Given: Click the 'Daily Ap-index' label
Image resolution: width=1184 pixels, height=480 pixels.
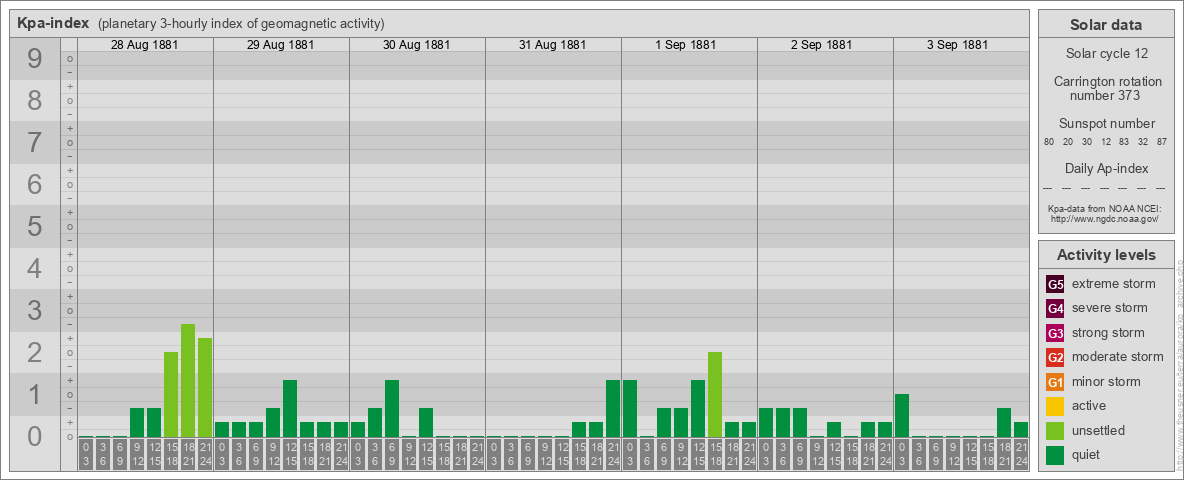Looking at the screenshot, I should [x=1105, y=168].
